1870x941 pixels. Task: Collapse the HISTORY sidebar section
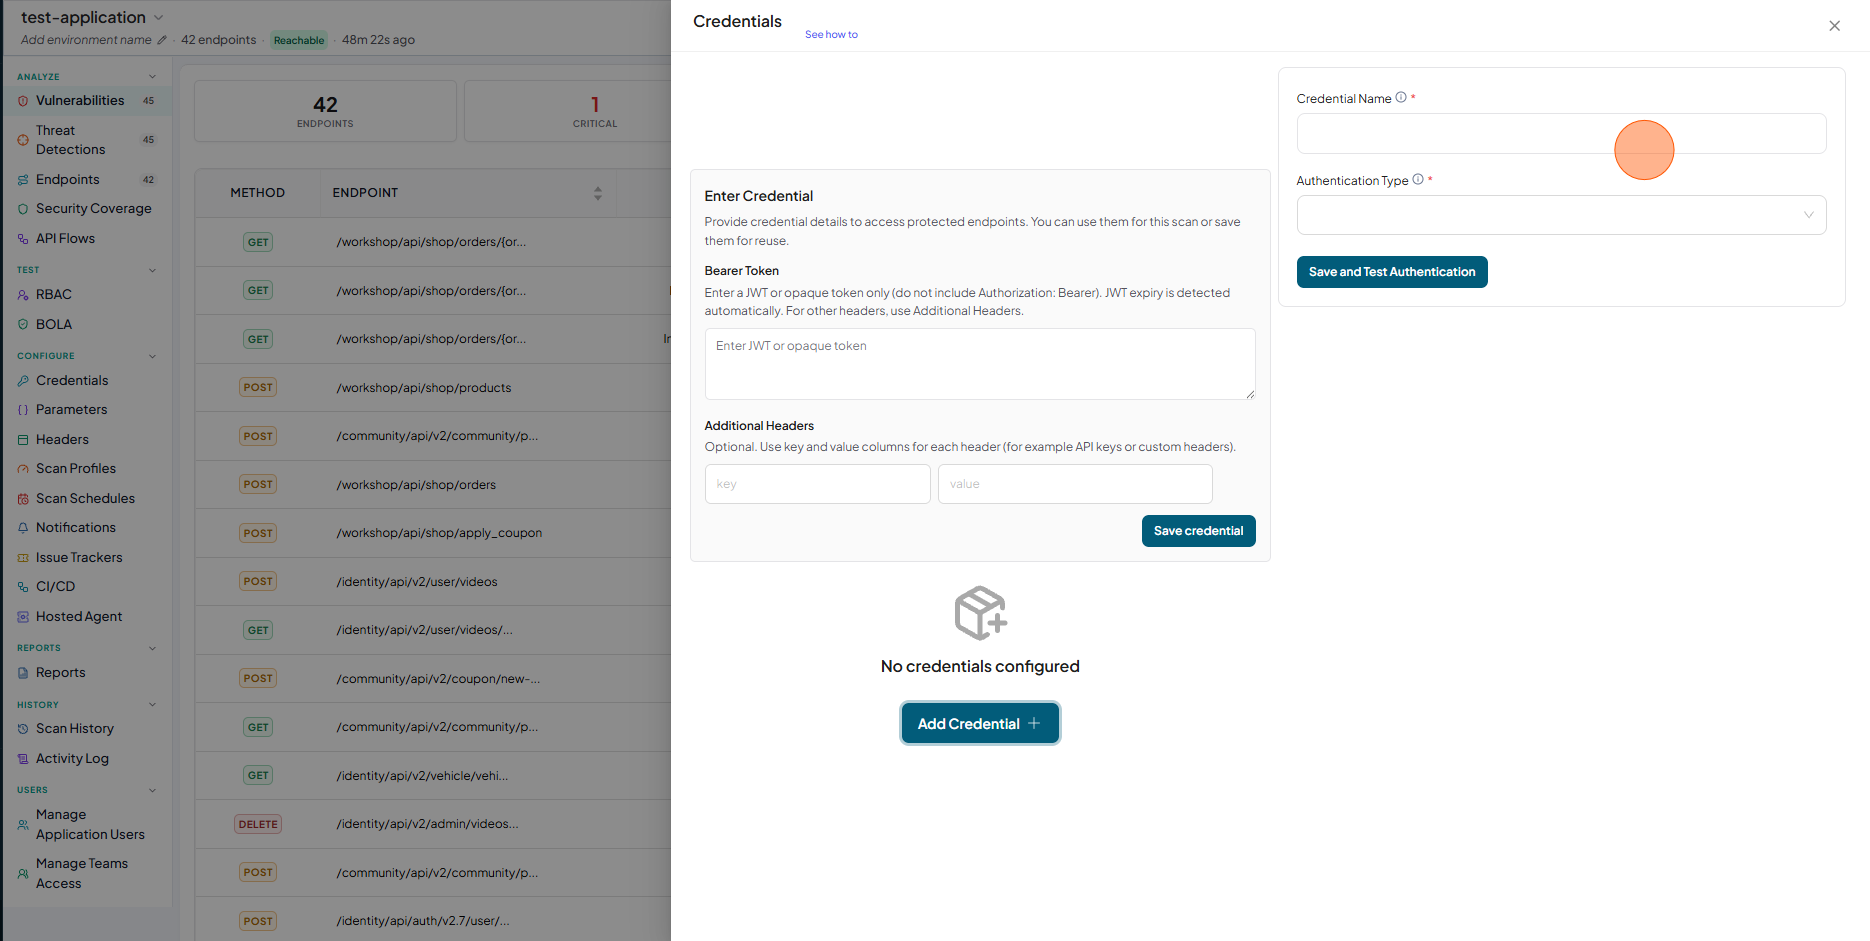[x=152, y=705]
